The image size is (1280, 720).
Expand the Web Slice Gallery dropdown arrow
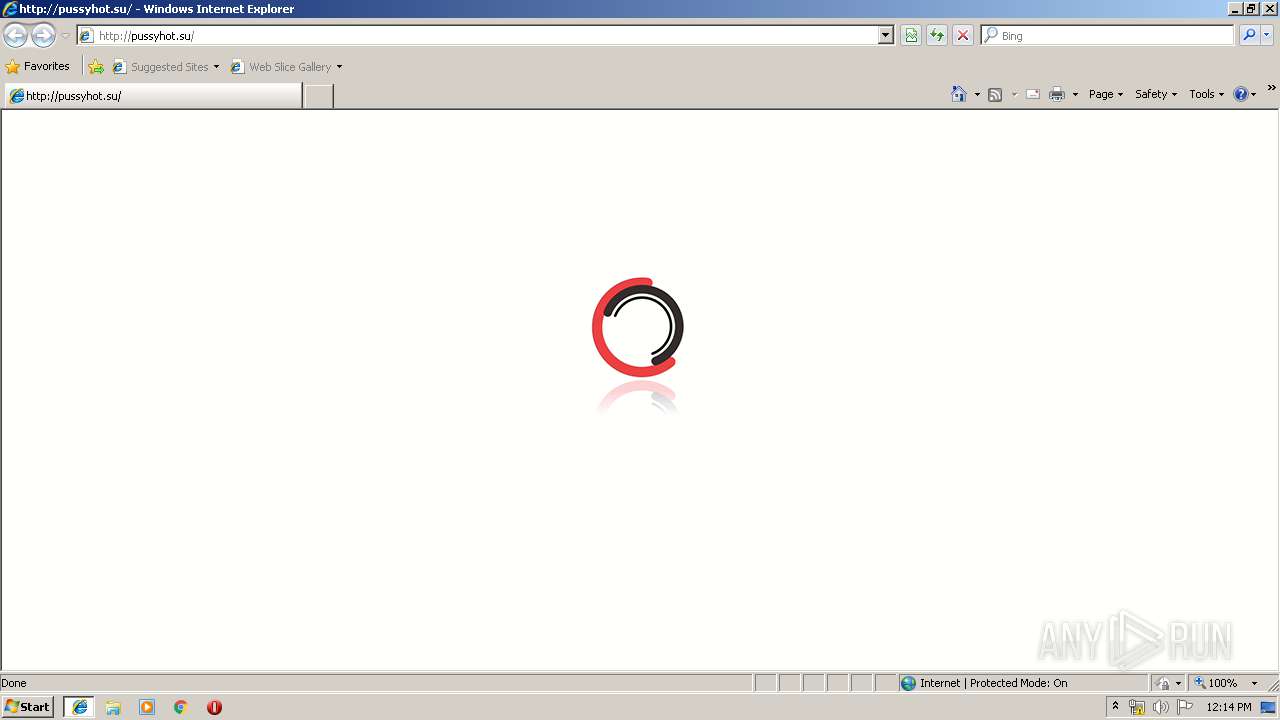[339, 67]
